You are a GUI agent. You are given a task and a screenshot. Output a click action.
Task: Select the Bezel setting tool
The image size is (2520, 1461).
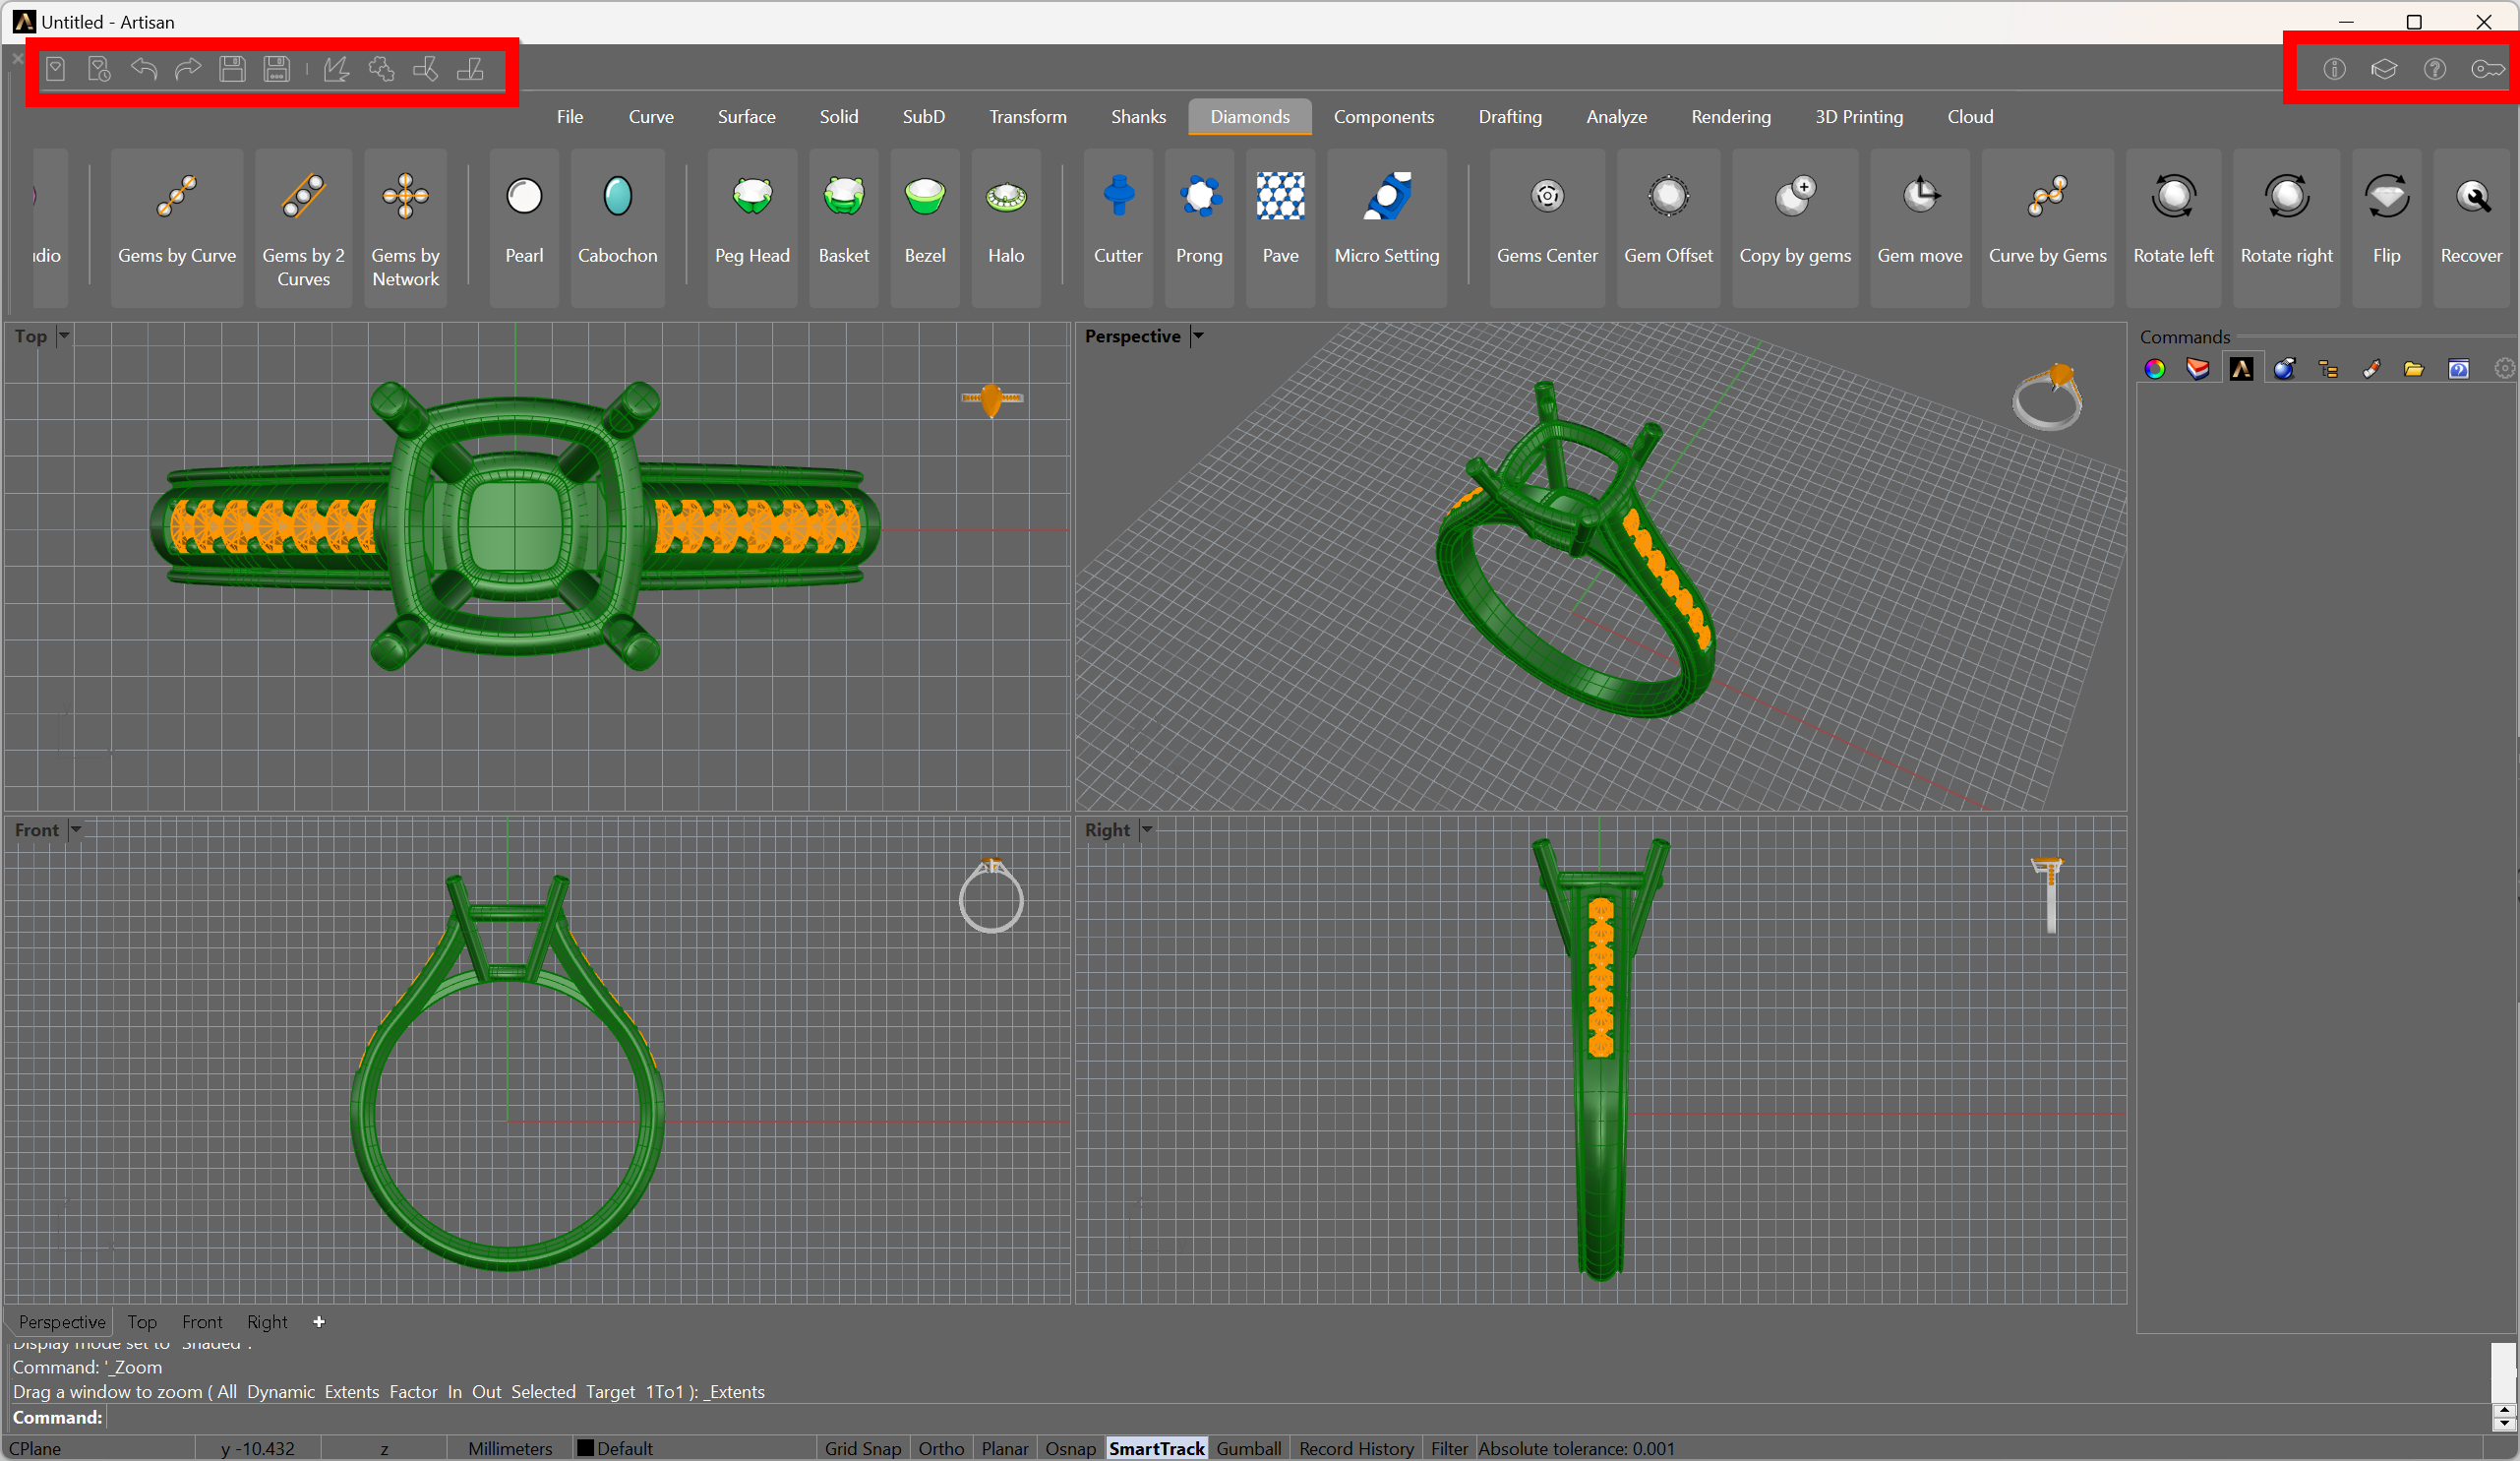(924, 227)
